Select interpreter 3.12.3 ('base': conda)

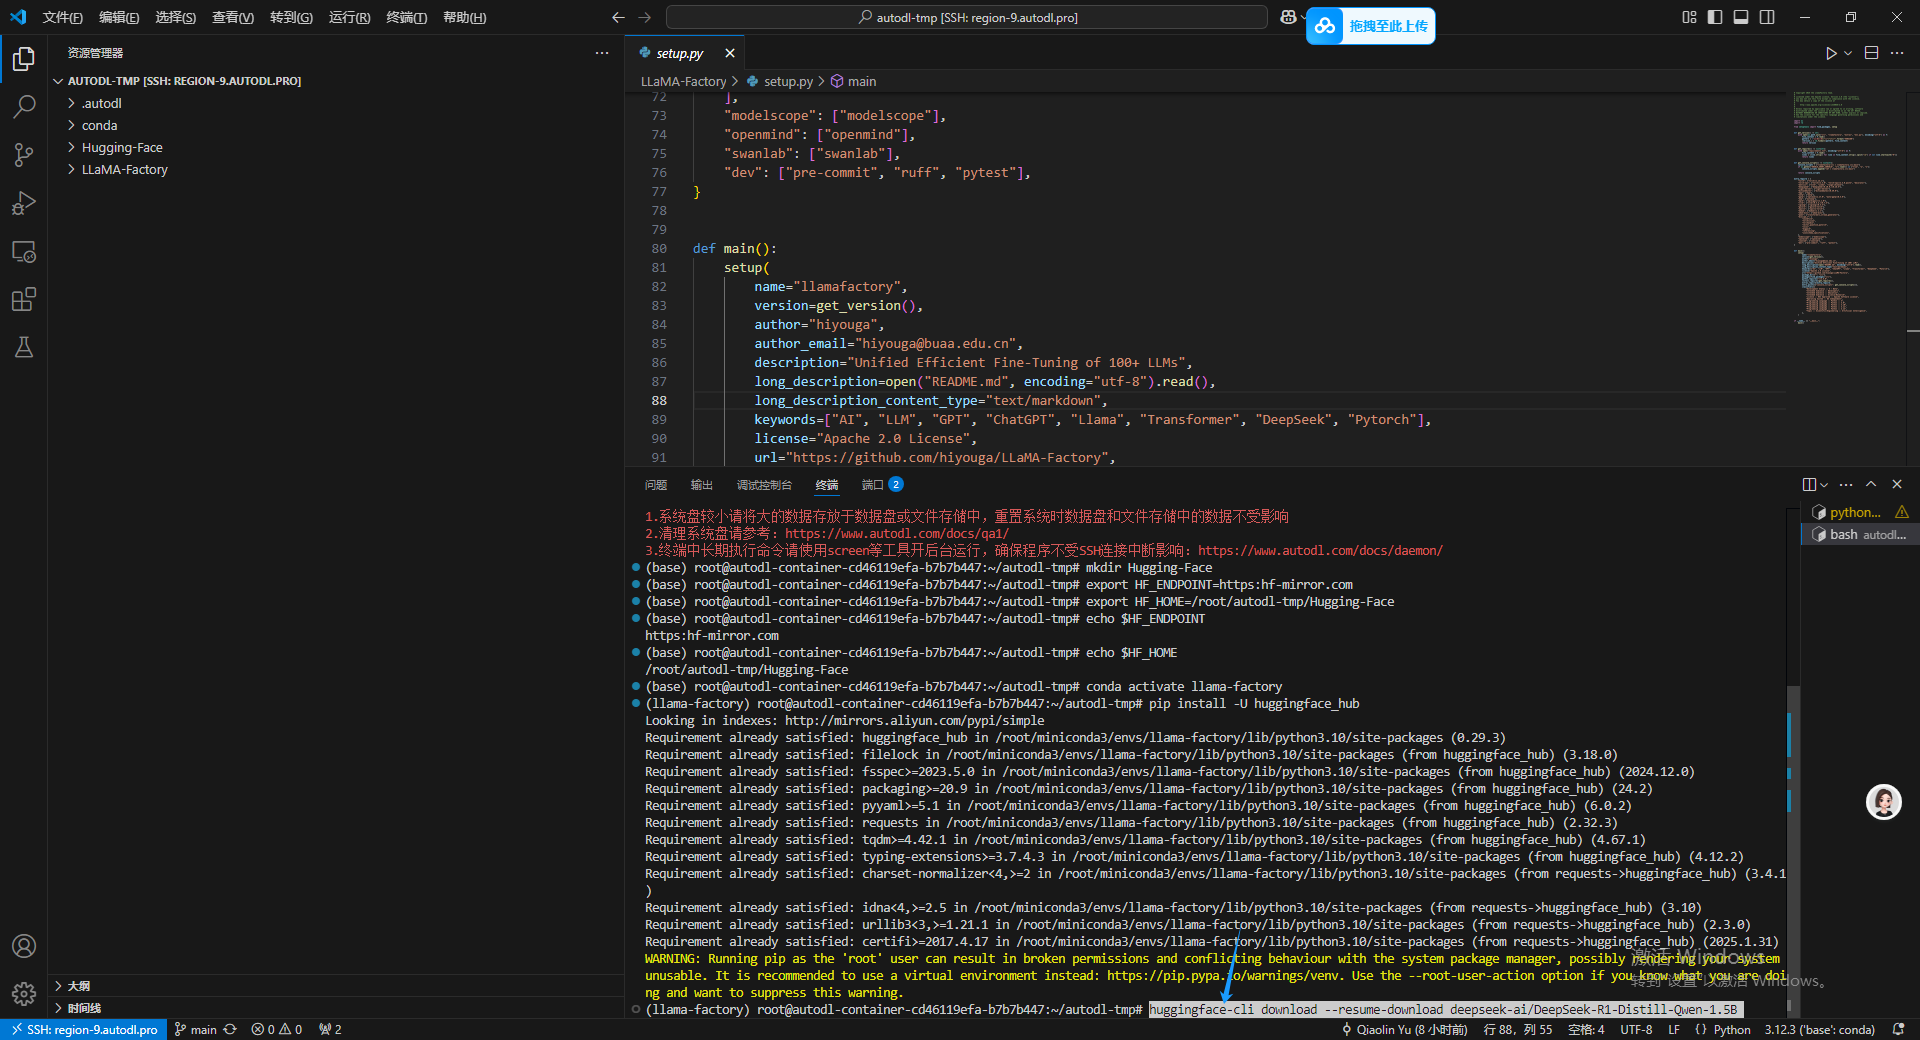[1819, 1029]
